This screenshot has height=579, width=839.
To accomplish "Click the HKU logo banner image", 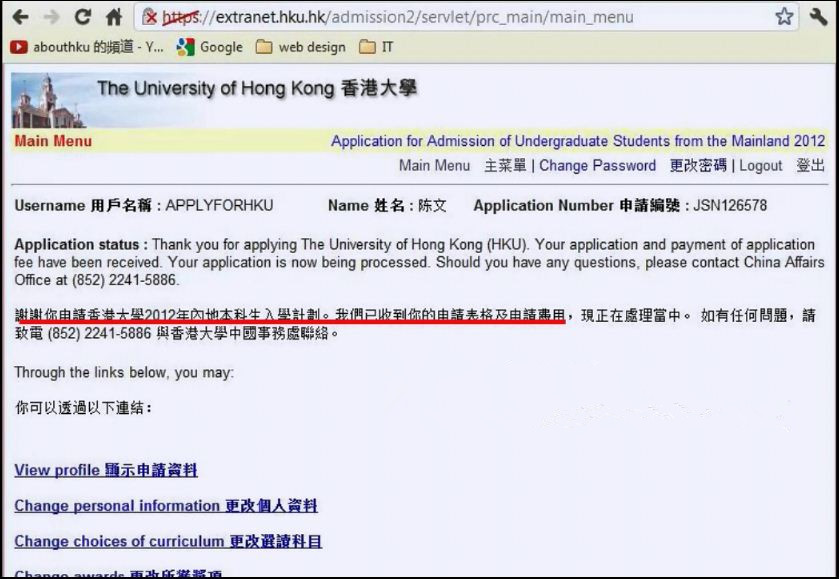I will click(x=48, y=100).
